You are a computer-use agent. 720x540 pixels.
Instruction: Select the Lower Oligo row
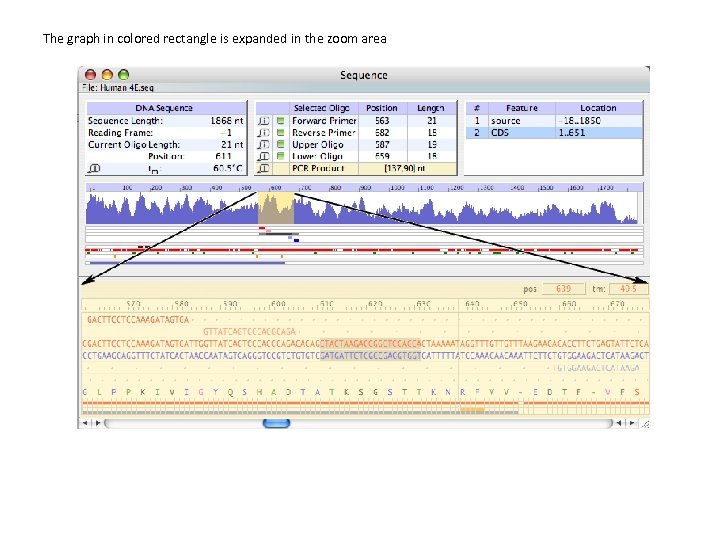coord(356,156)
